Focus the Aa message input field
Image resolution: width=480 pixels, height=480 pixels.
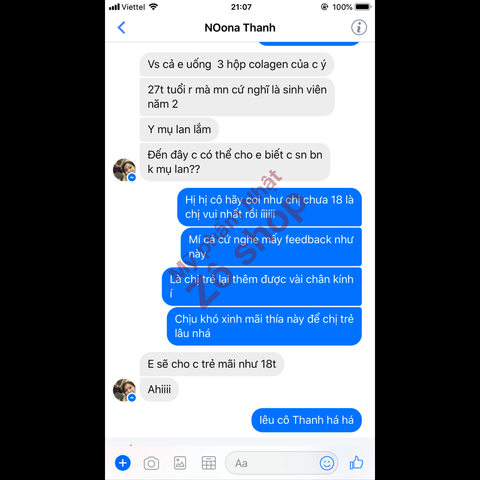pyautogui.click(x=282, y=463)
